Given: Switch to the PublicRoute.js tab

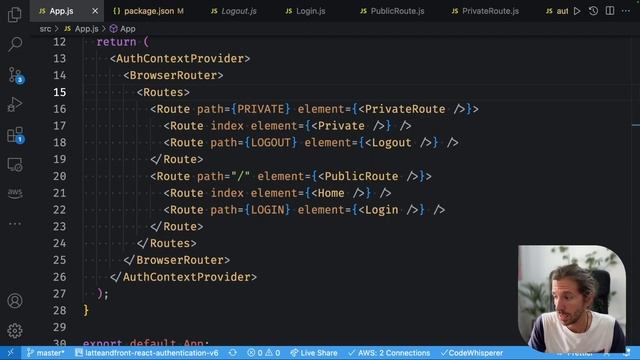Looking at the screenshot, I should pos(392,11).
